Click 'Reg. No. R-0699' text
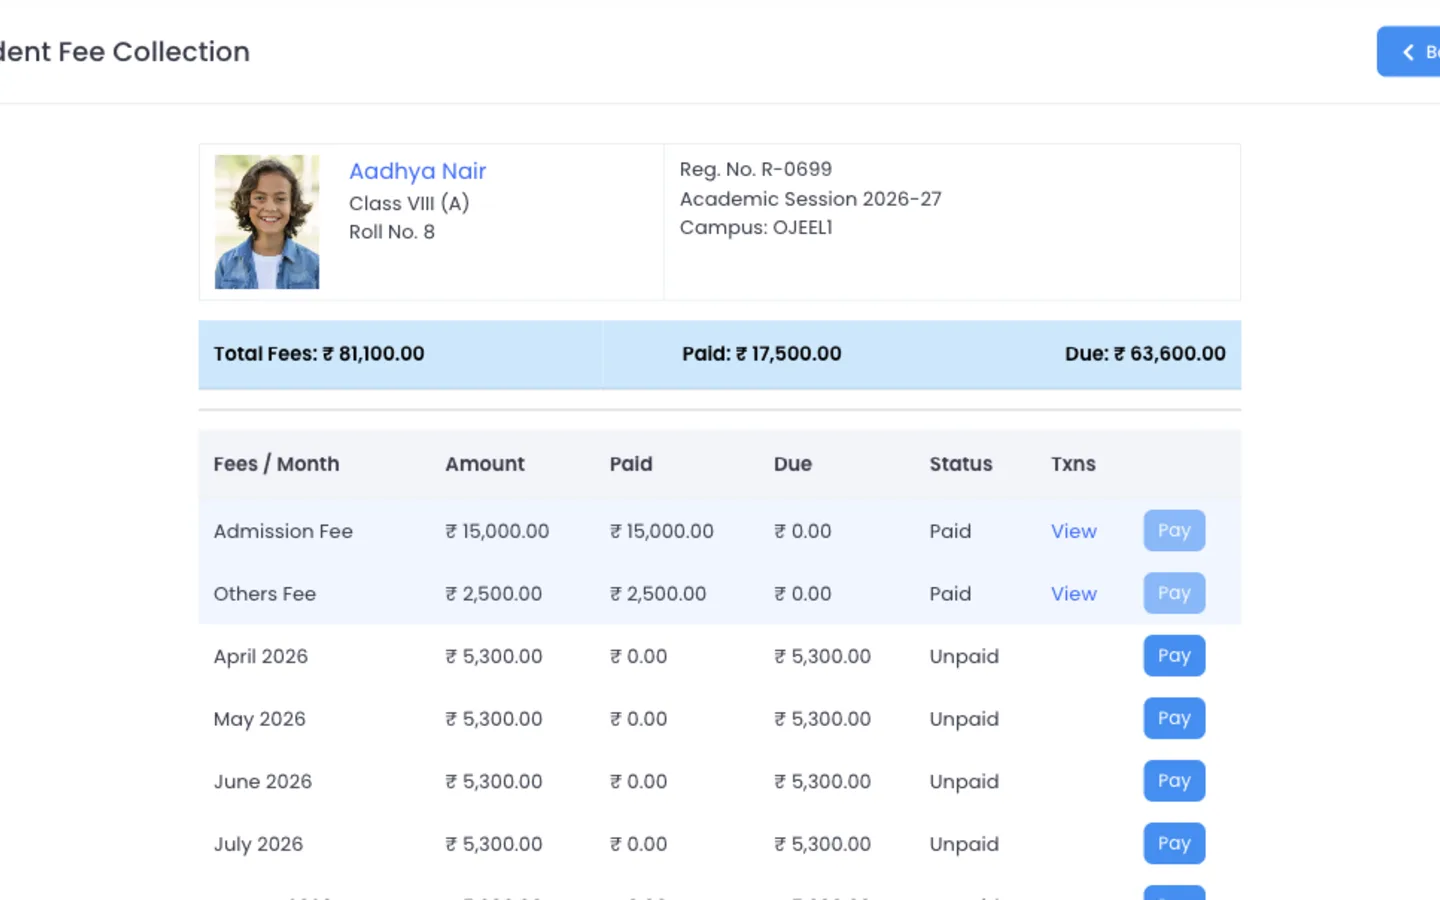1440x900 pixels. click(x=756, y=169)
